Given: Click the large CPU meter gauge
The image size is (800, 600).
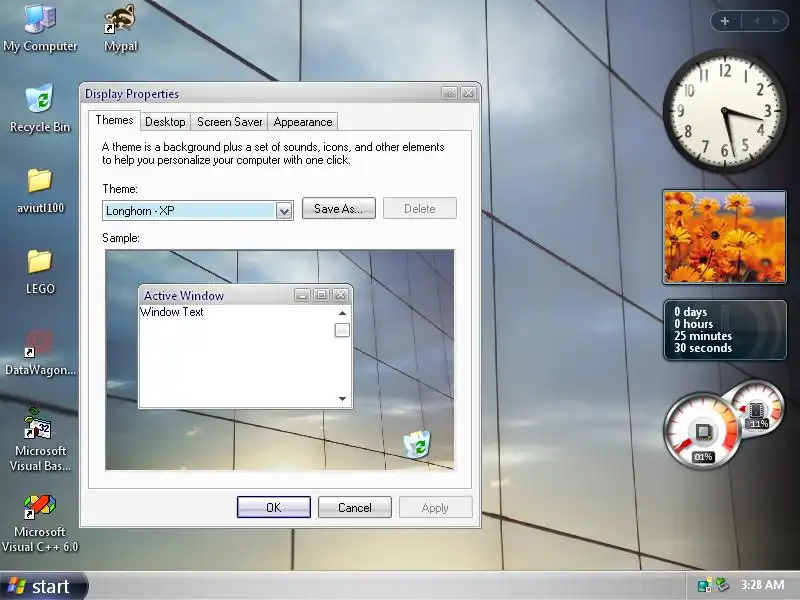Looking at the screenshot, I should pyautogui.click(x=703, y=432).
